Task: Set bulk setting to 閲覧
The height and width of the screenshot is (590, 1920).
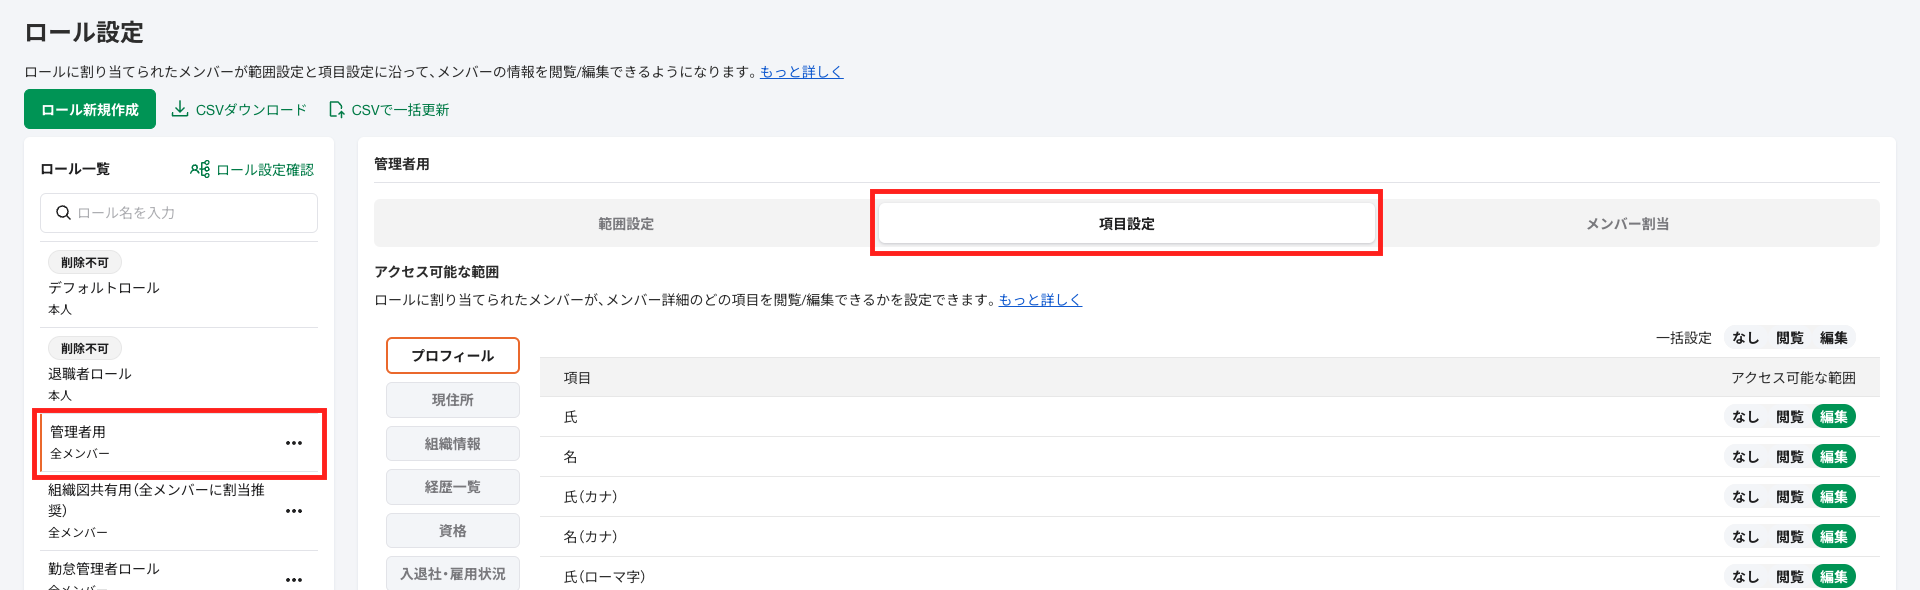Action: (1790, 338)
